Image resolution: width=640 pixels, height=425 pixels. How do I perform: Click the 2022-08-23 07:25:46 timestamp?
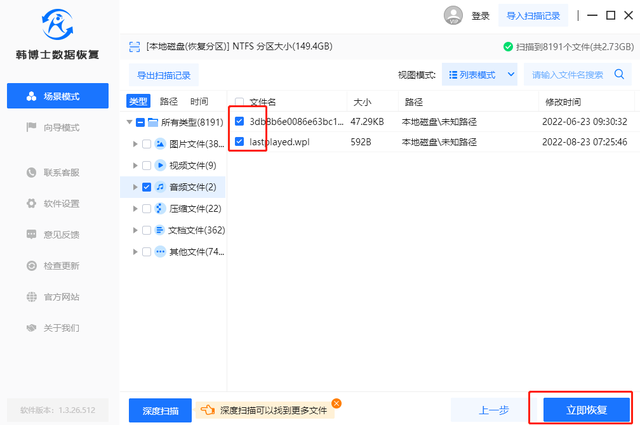pyautogui.click(x=584, y=142)
